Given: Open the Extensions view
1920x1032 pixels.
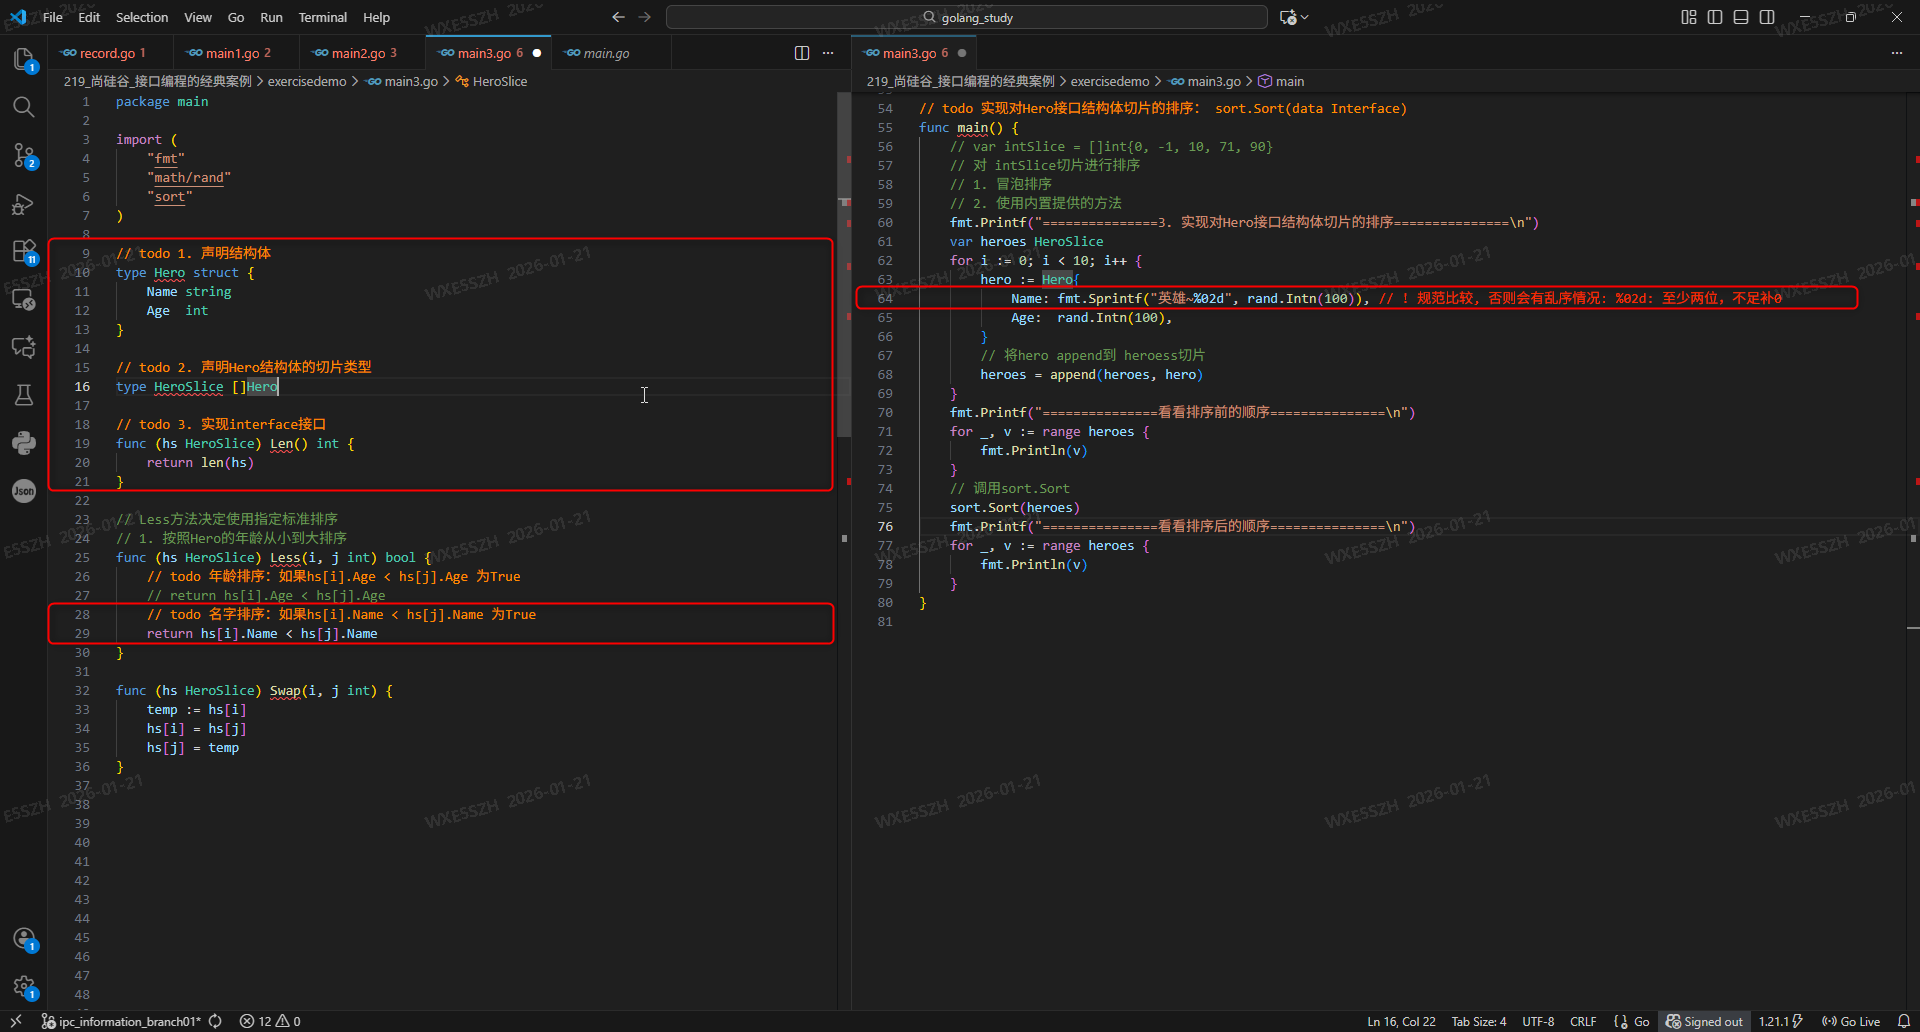Looking at the screenshot, I should point(24,251).
